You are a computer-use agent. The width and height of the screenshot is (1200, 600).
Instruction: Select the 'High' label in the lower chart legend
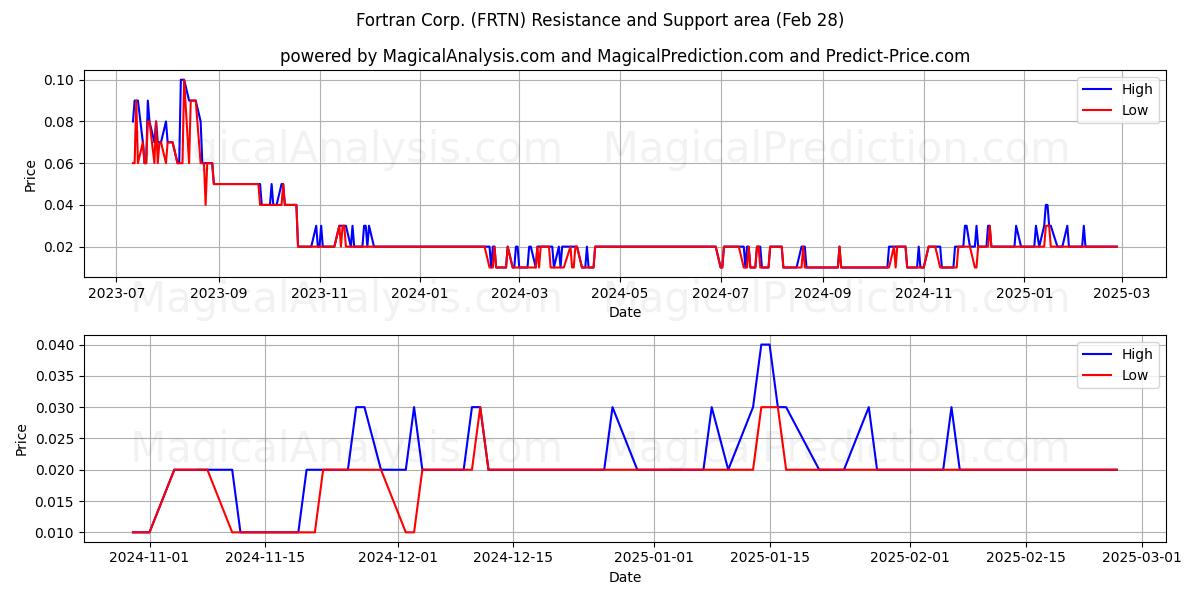[x=1137, y=354]
